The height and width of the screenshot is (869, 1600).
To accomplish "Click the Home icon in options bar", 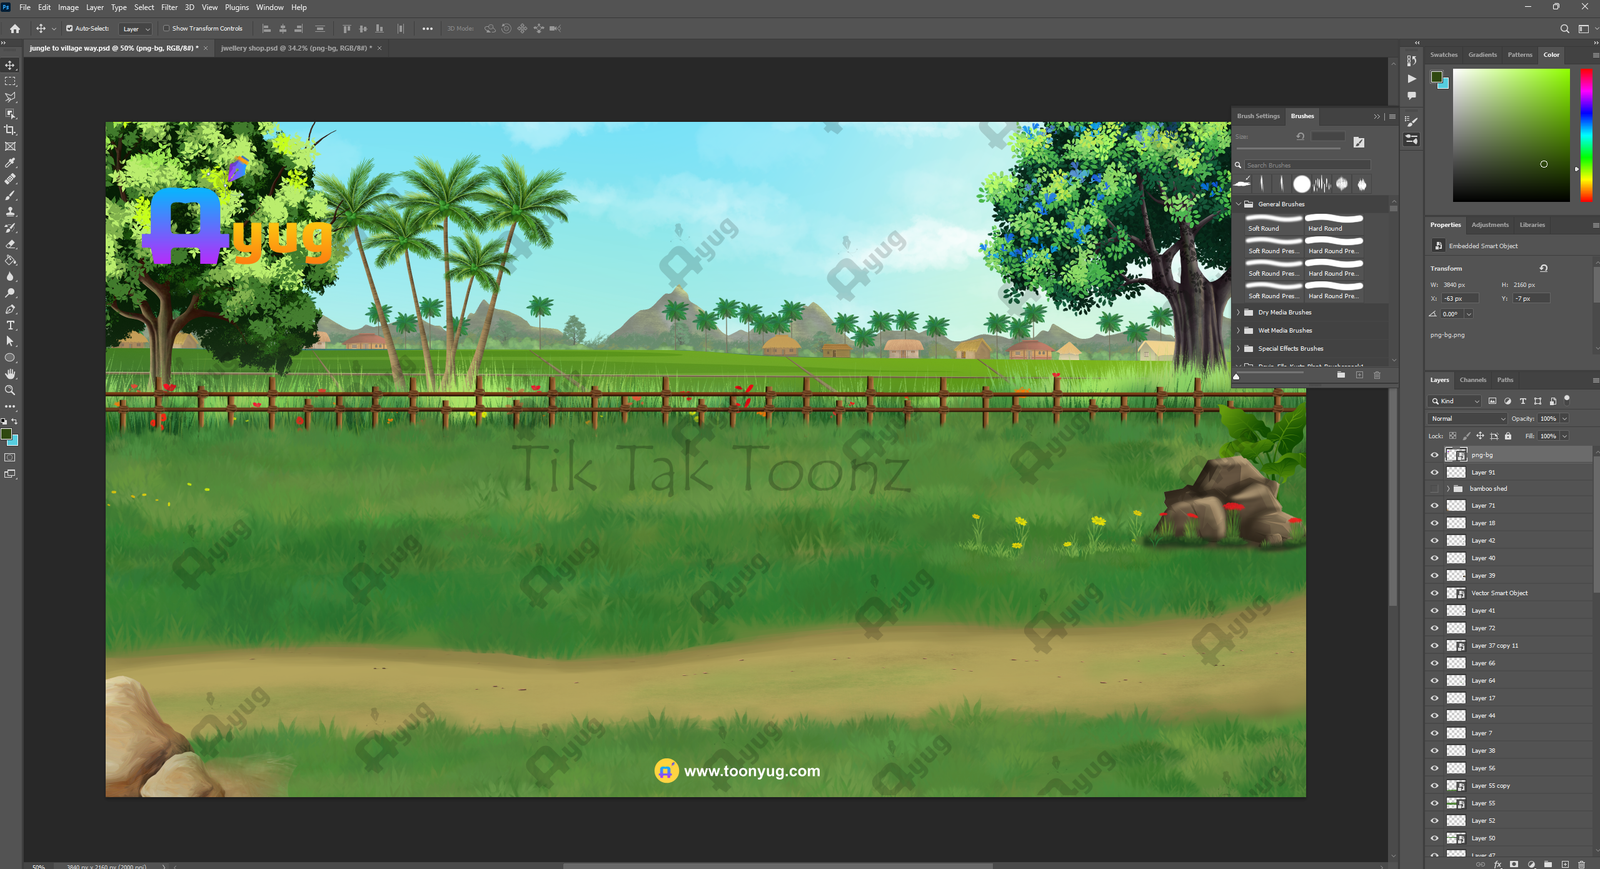I will point(15,29).
